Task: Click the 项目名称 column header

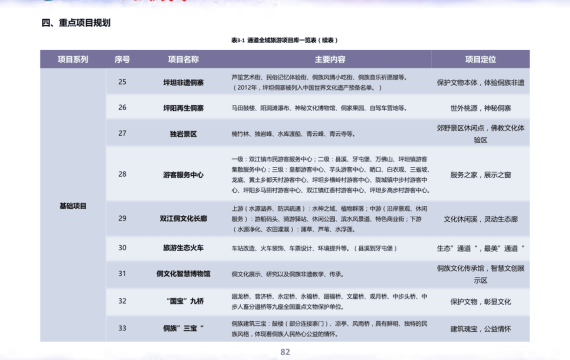Action: click(183, 59)
